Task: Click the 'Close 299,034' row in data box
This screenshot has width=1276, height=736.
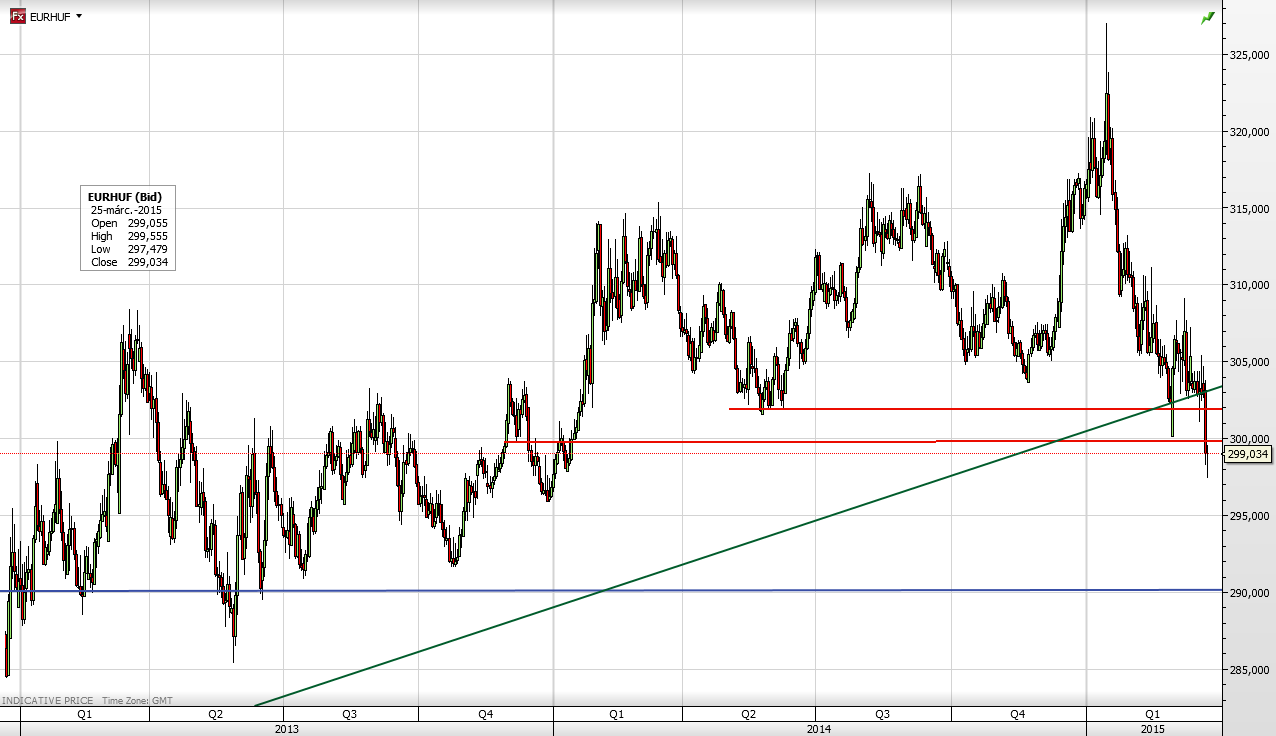Action: coord(129,262)
